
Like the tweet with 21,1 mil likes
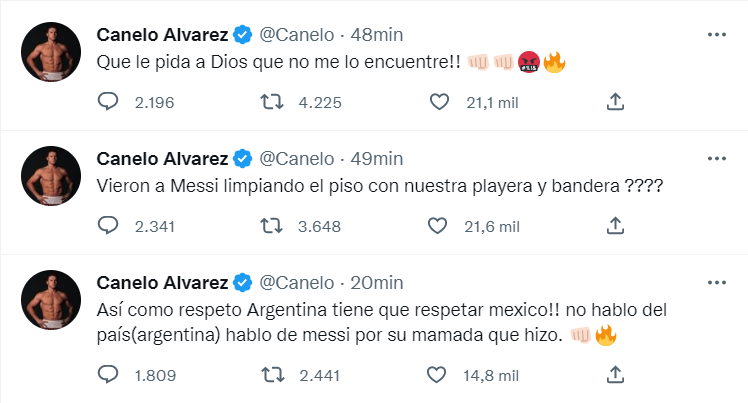pyautogui.click(x=437, y=101)
